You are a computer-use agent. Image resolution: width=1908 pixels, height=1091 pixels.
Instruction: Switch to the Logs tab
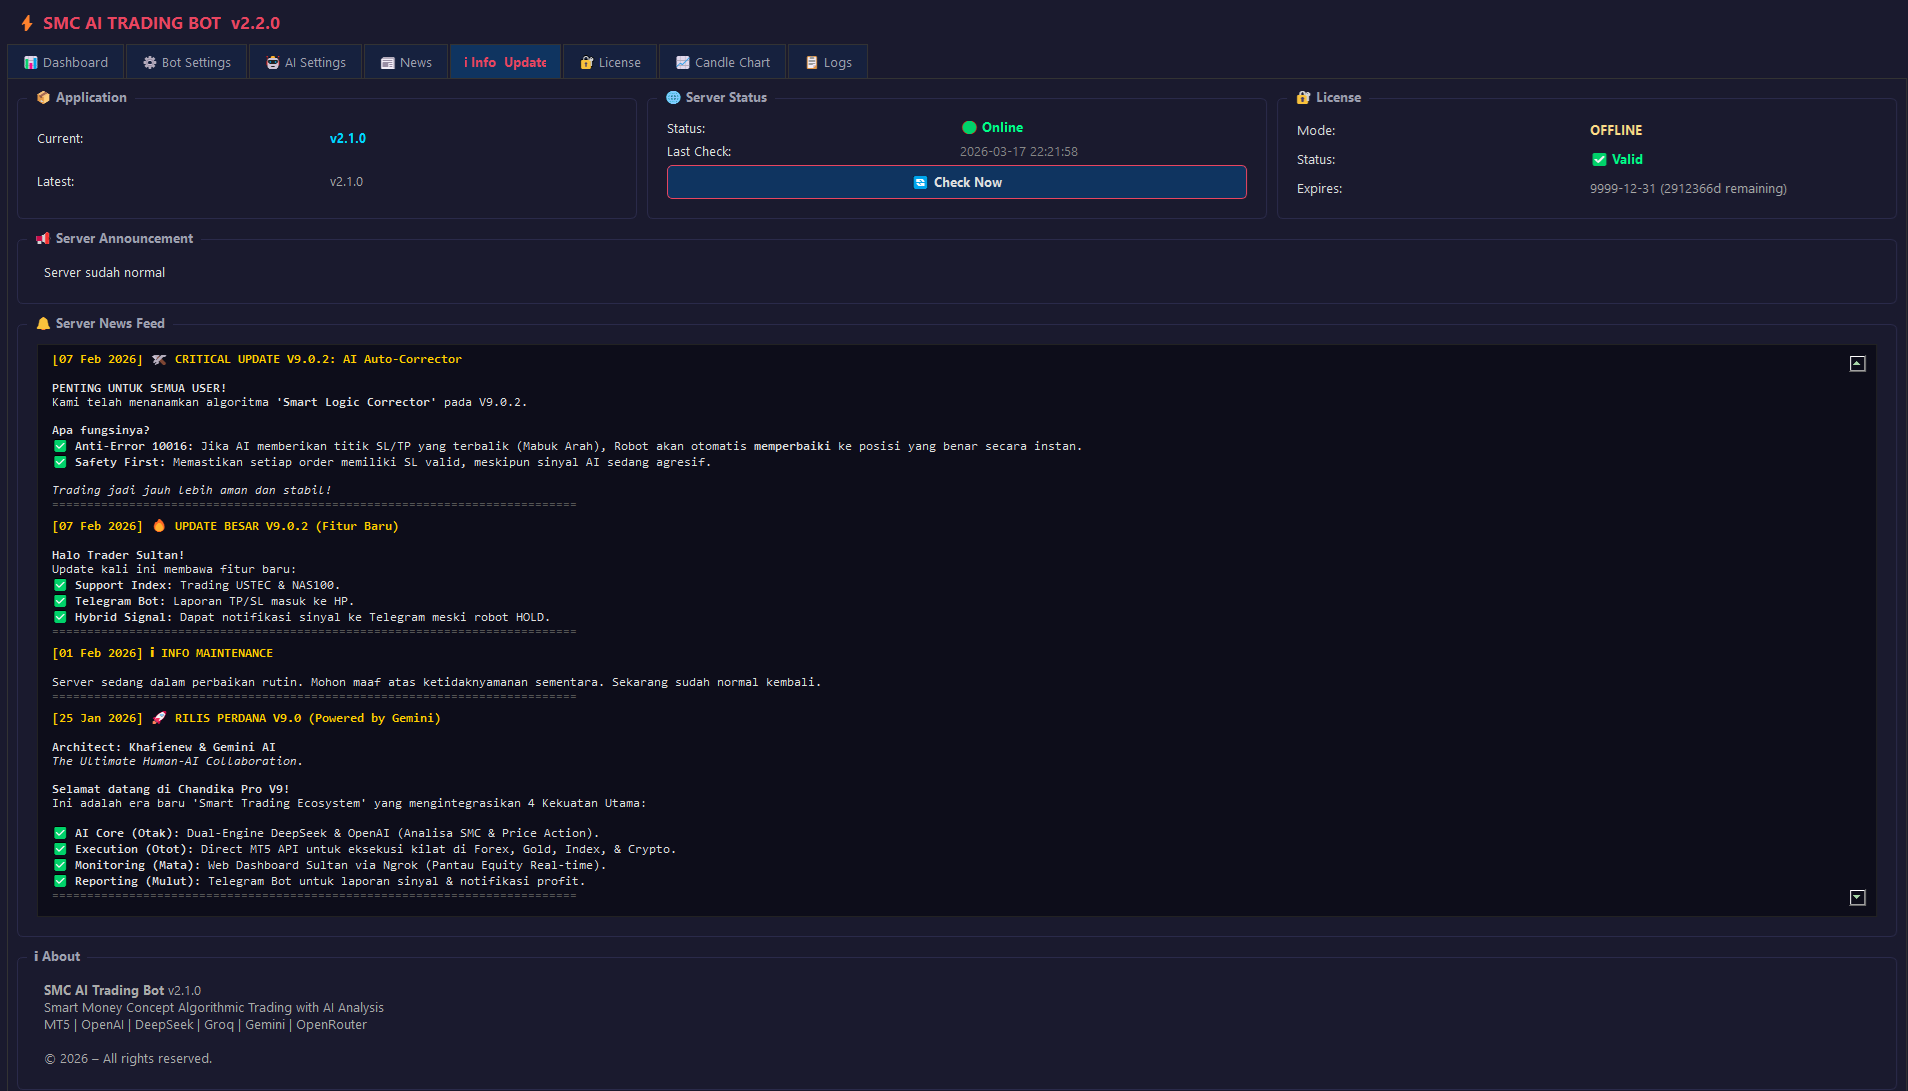pyautogui.click(x=828, y=61)
